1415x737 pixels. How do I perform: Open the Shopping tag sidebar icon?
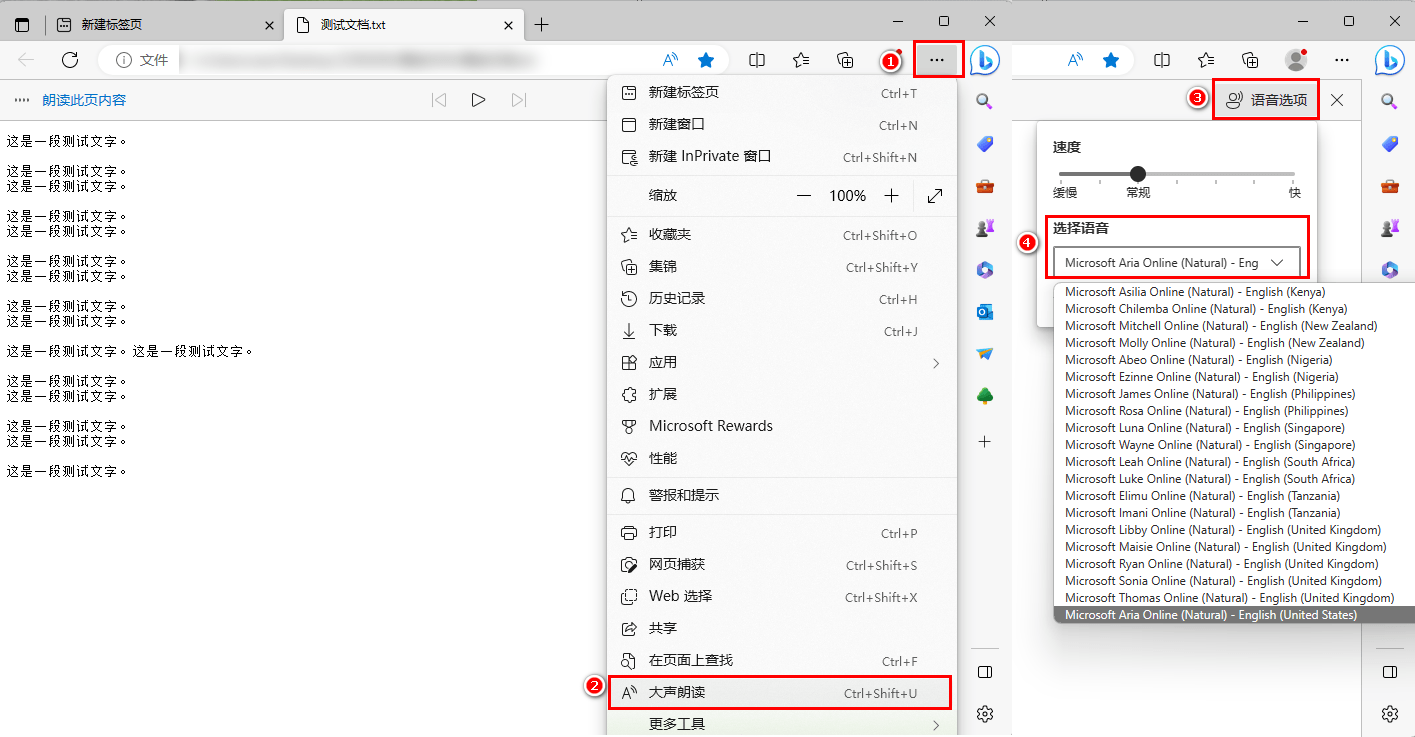click(984, 143)
